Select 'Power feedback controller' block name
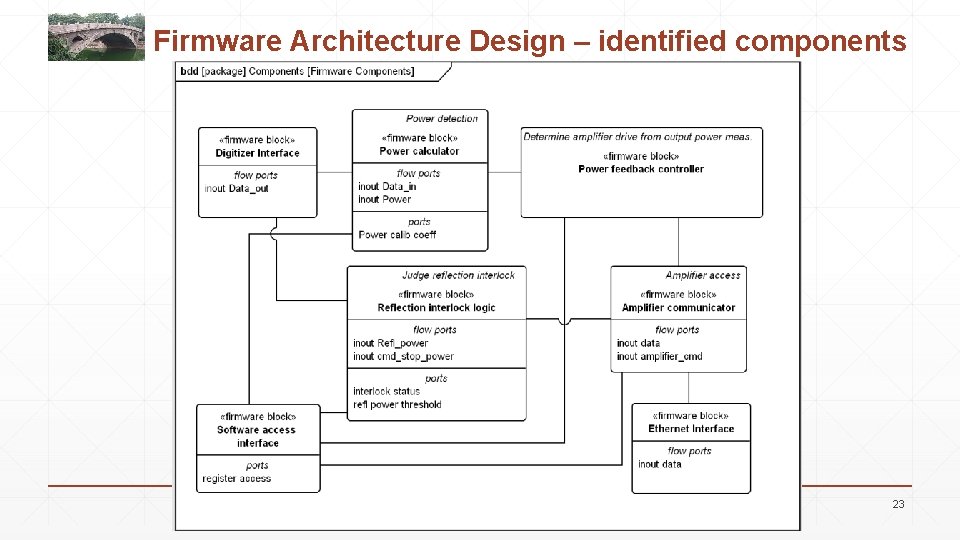The image size is (960, 540). tap(641, 169)
